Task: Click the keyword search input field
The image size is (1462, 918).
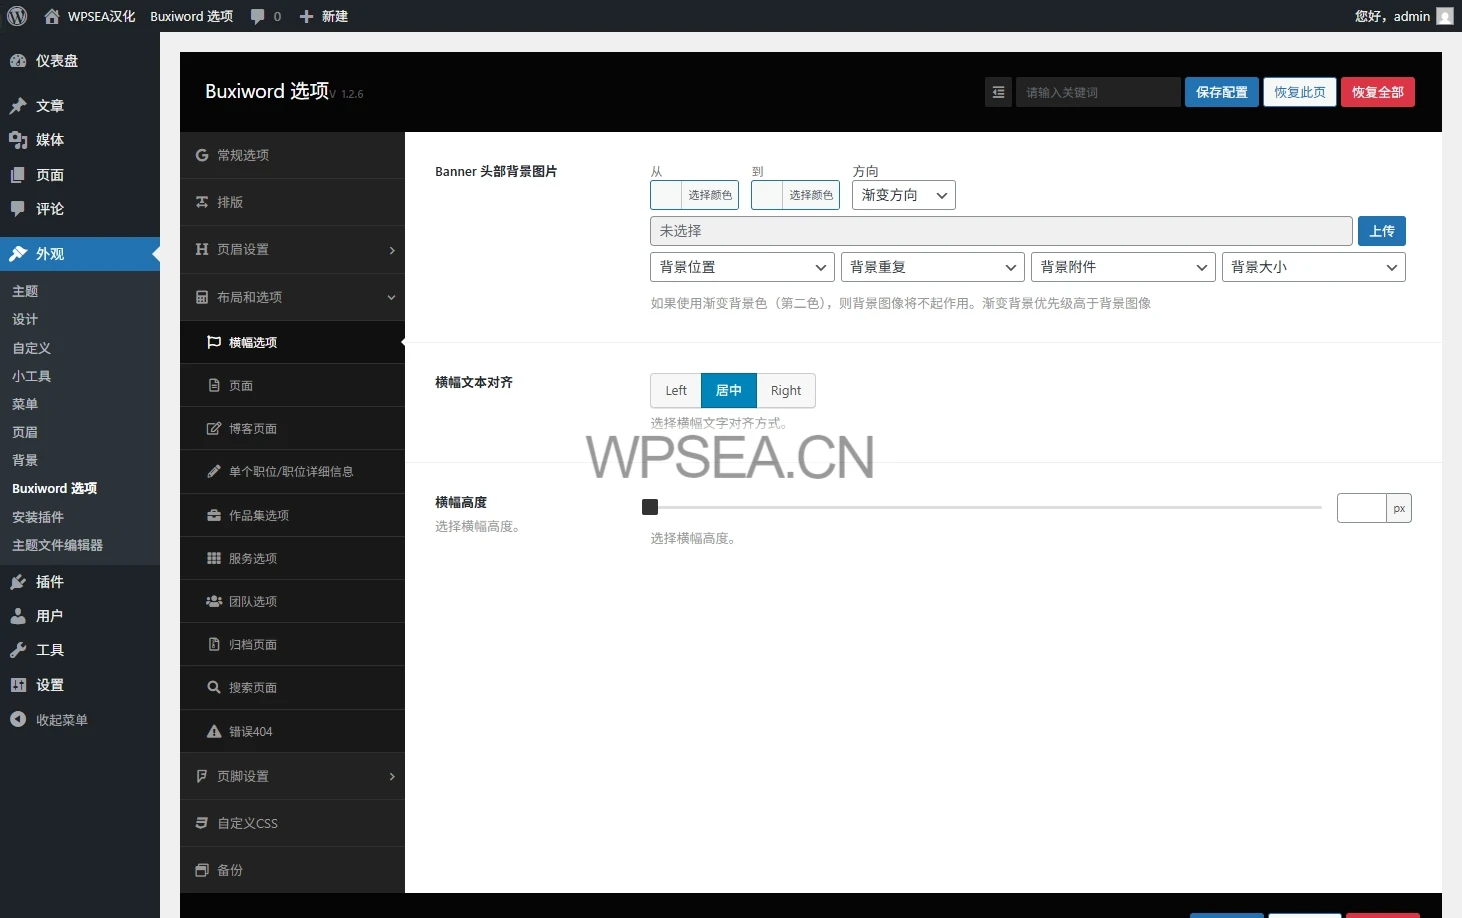Action: pos(1097,92)
